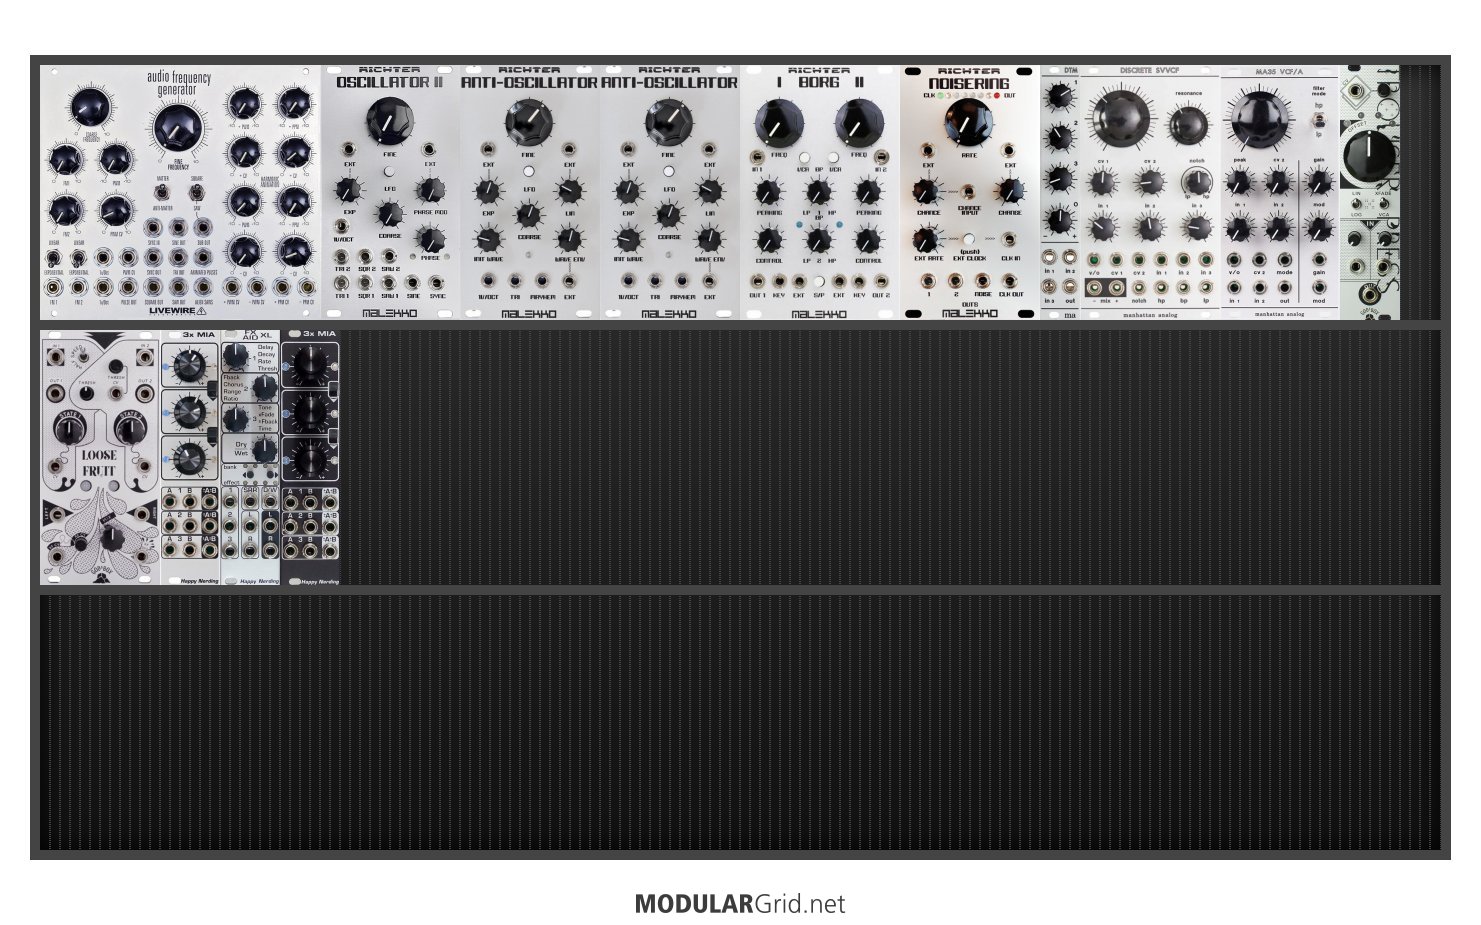Click the CLK IN jack on Noisering
This screenshot has width=1481, height=925.
pos(1011,240)
